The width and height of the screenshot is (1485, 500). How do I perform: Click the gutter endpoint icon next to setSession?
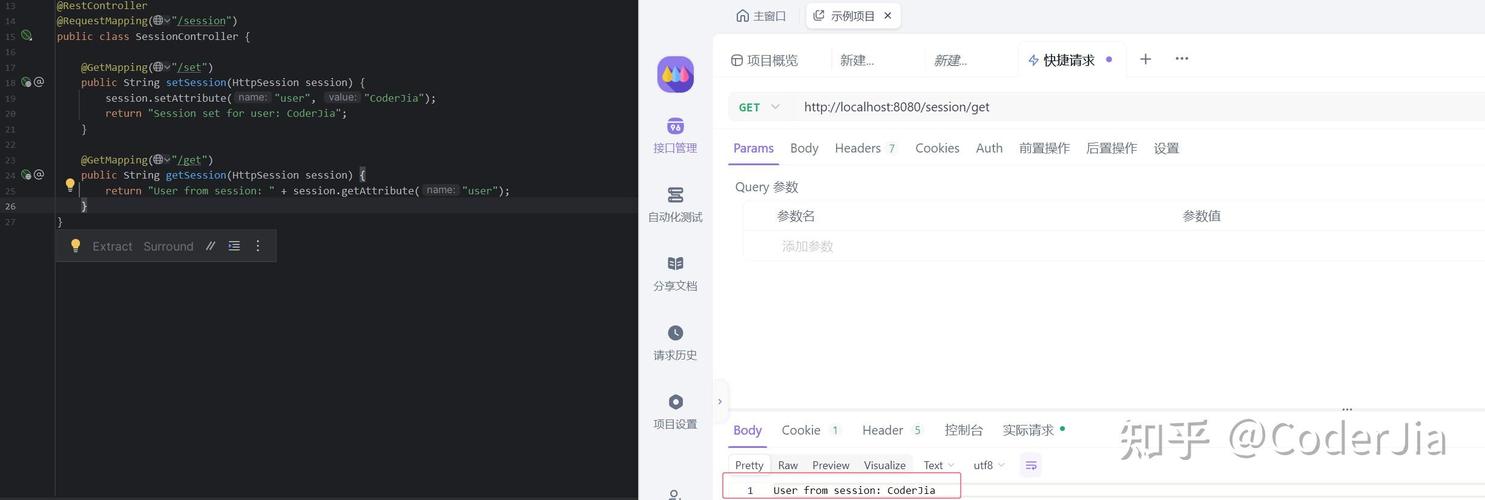pyautogui.click(x=27, y=82)
